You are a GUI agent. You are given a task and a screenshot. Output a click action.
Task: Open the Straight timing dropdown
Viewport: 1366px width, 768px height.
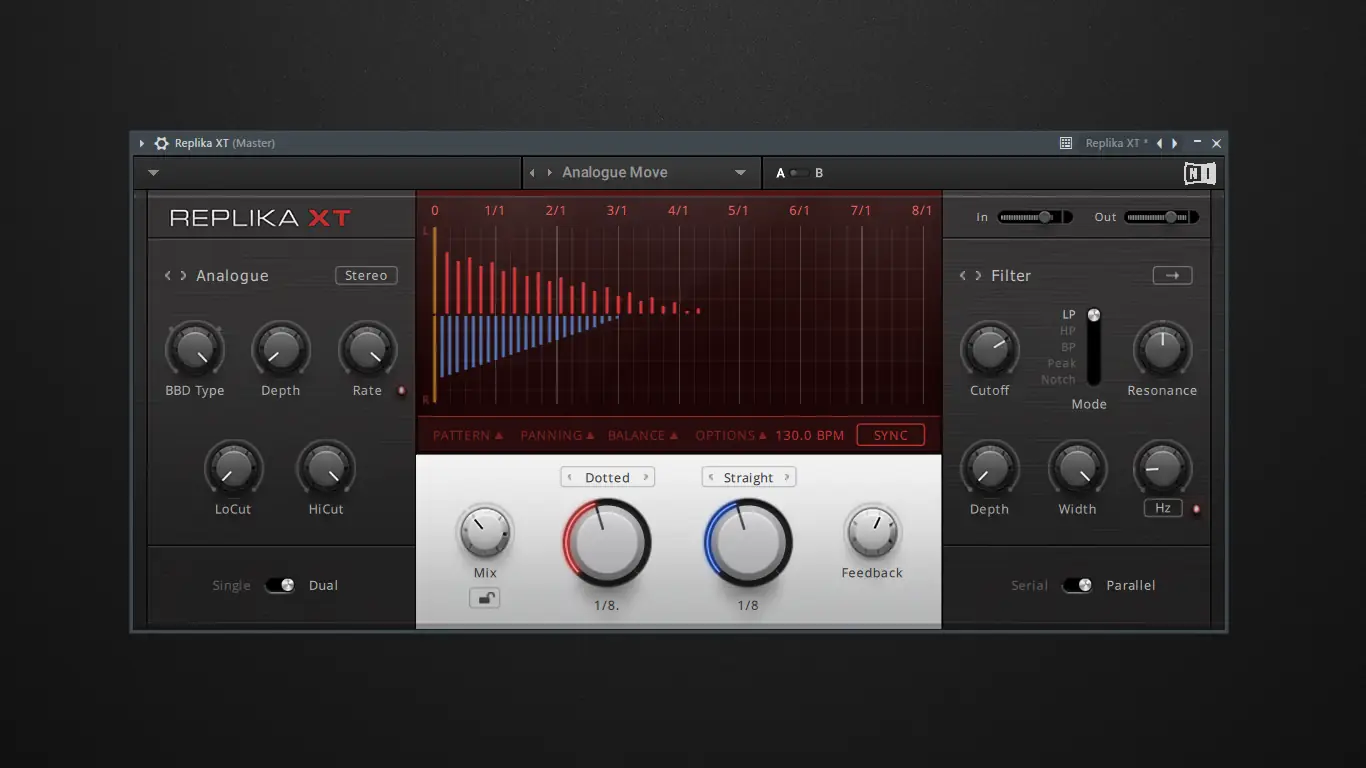pos(749,478)
